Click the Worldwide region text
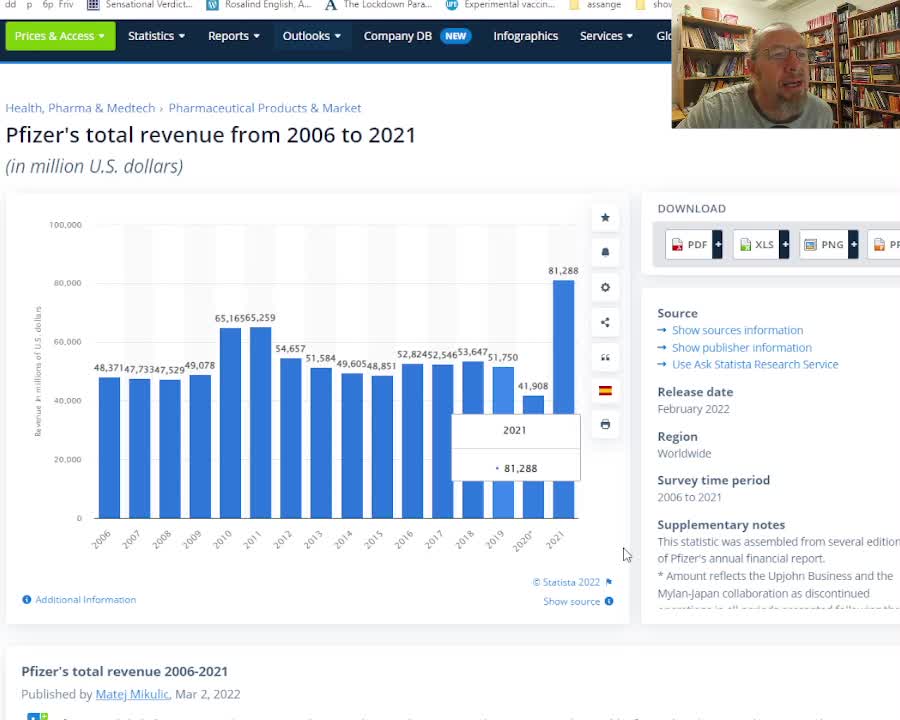The image size is (900, 720). point(684,453)
